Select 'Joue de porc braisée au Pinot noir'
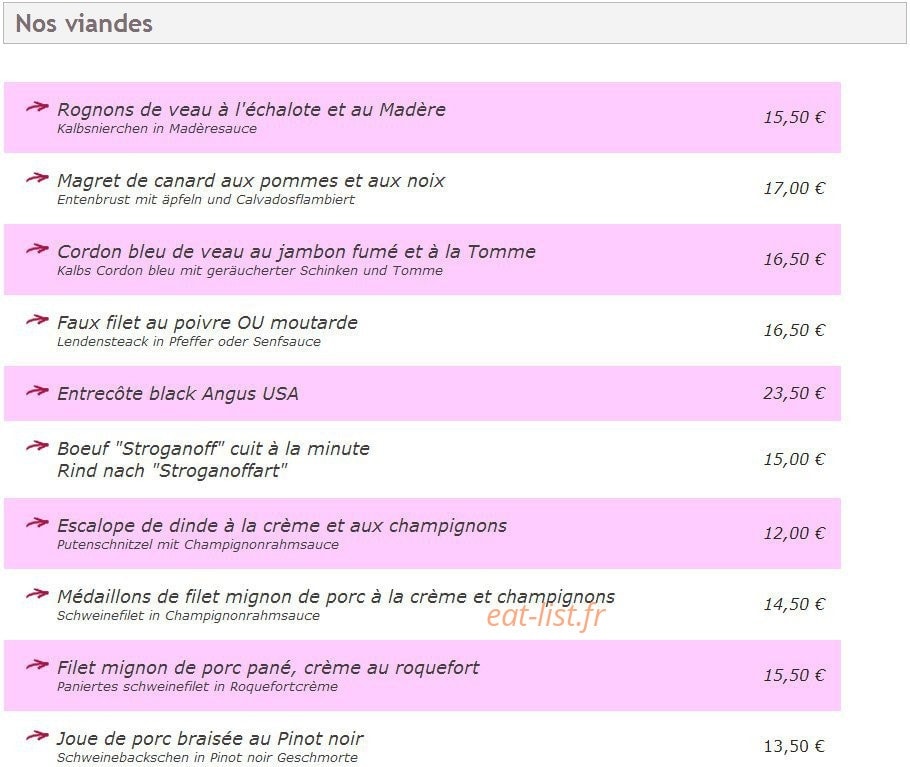 [210, 739]
